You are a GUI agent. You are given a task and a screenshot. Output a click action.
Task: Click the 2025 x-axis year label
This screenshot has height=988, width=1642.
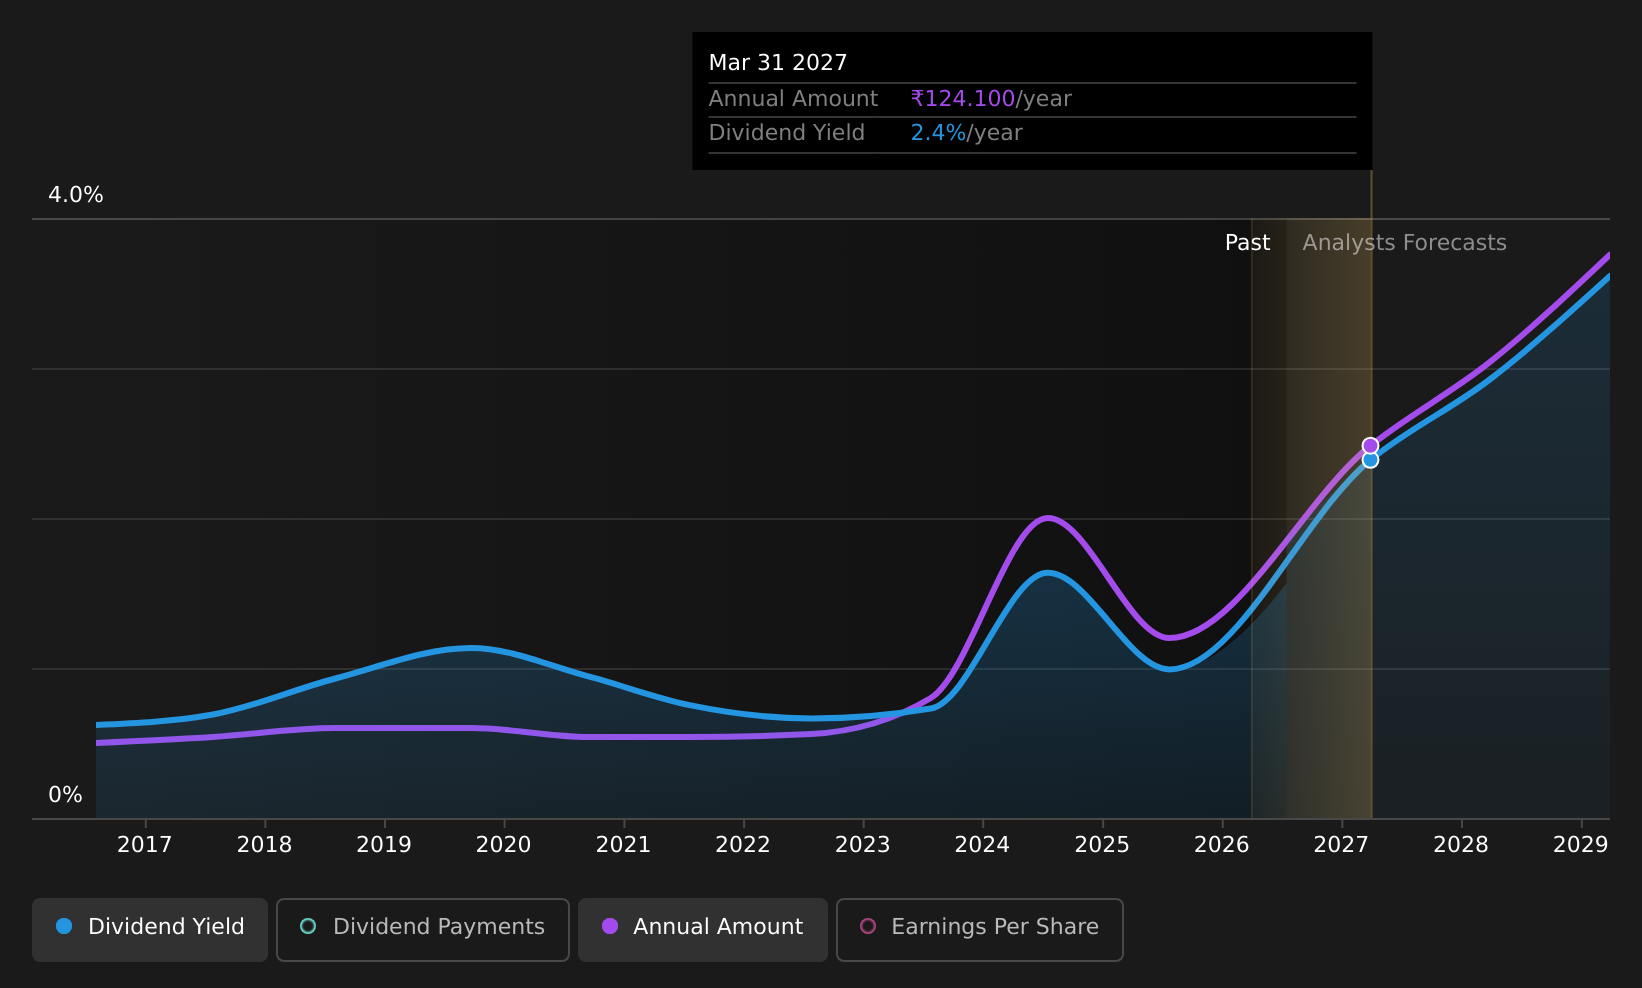tap(1102, 845)
